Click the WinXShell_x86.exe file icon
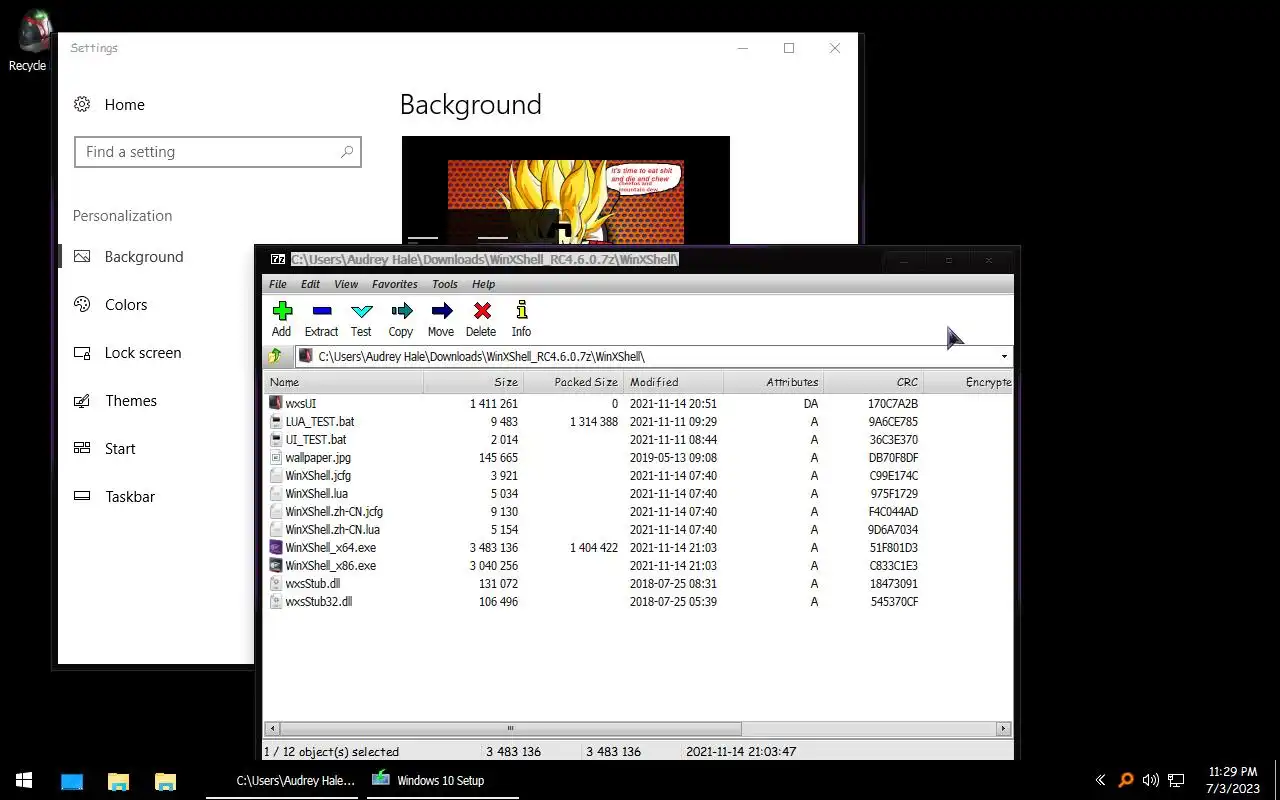Image resolution: width=1280 pixels, height=800 pixels. 276,566
